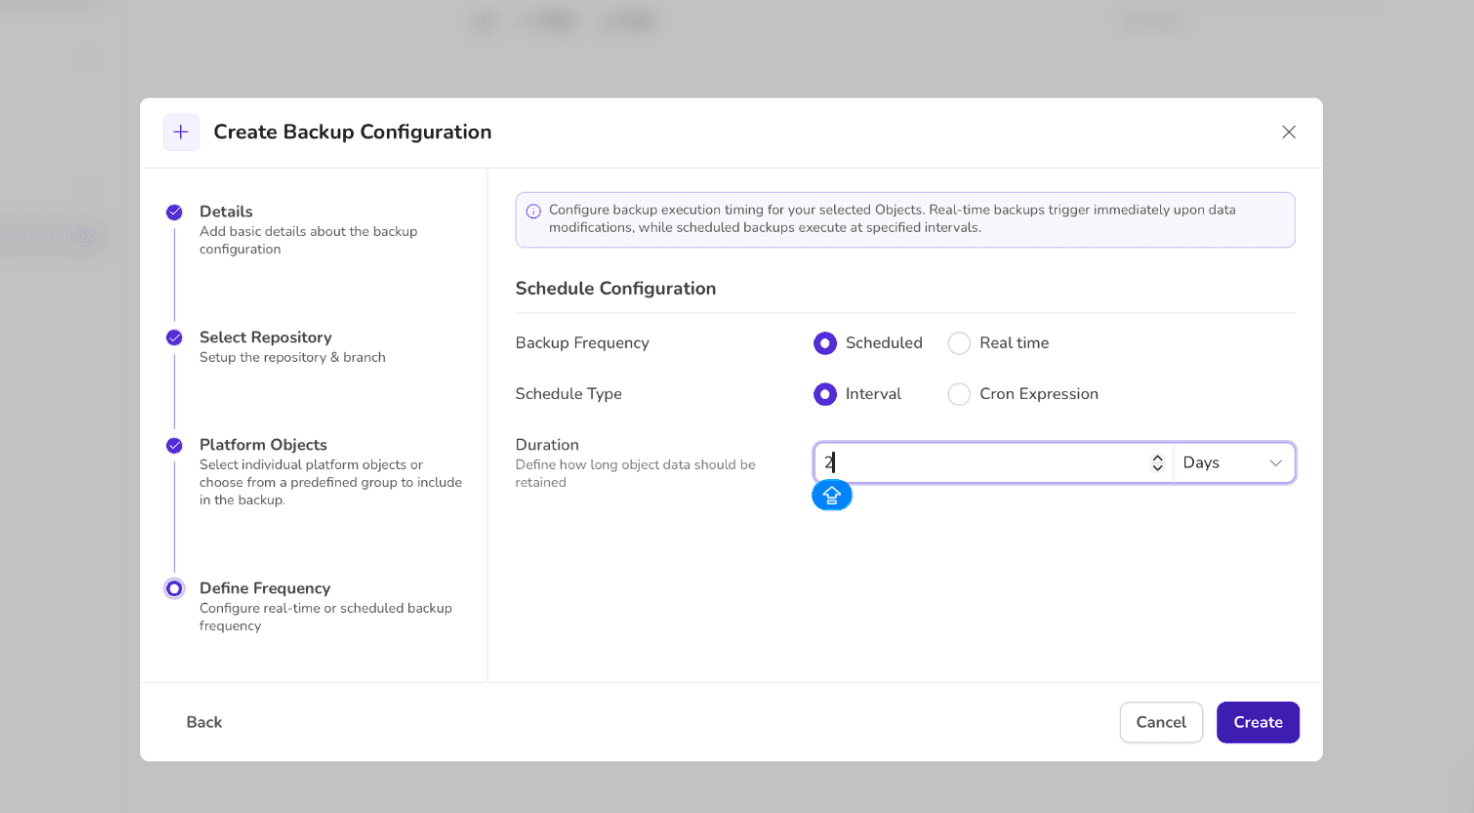Go to the Select Repository step title
1474x813 pixels.
[x=265, y=338]
